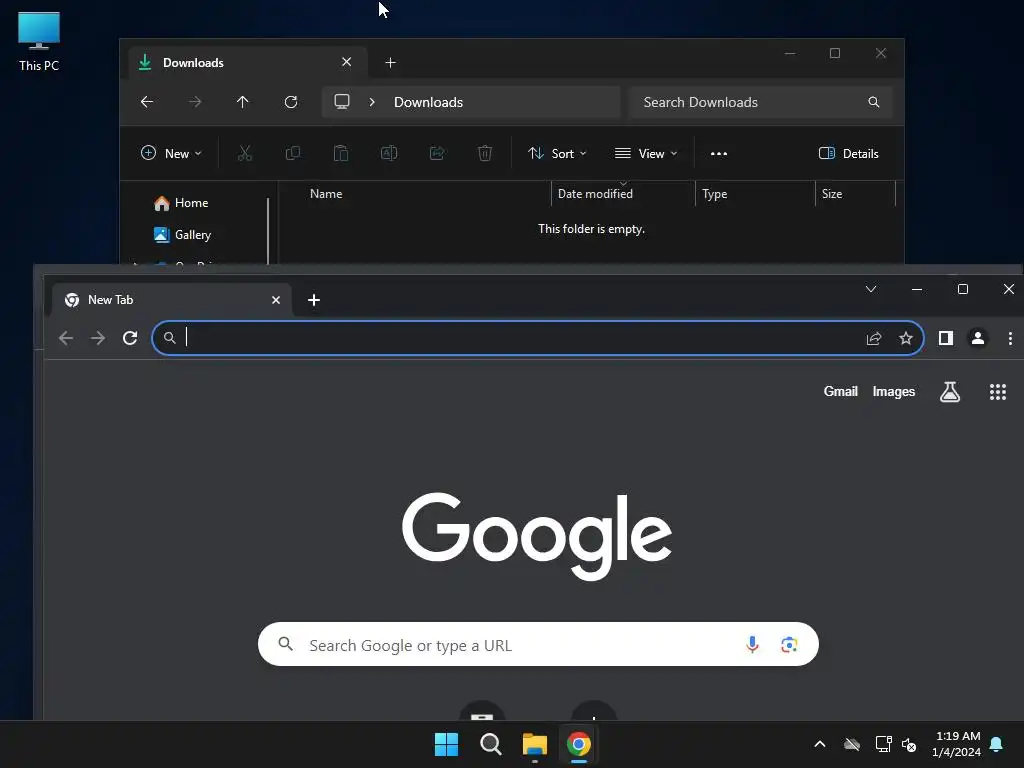Open the Google apps grid

997,392
